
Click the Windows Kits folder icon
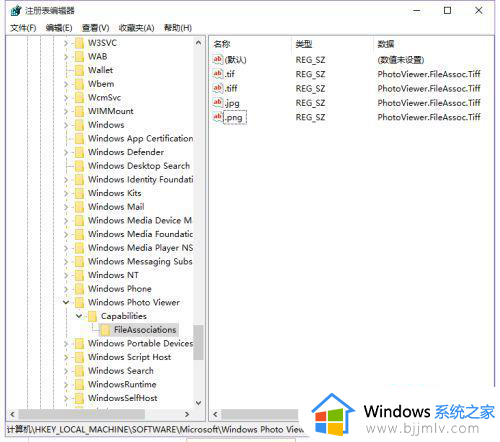point(79,193)
